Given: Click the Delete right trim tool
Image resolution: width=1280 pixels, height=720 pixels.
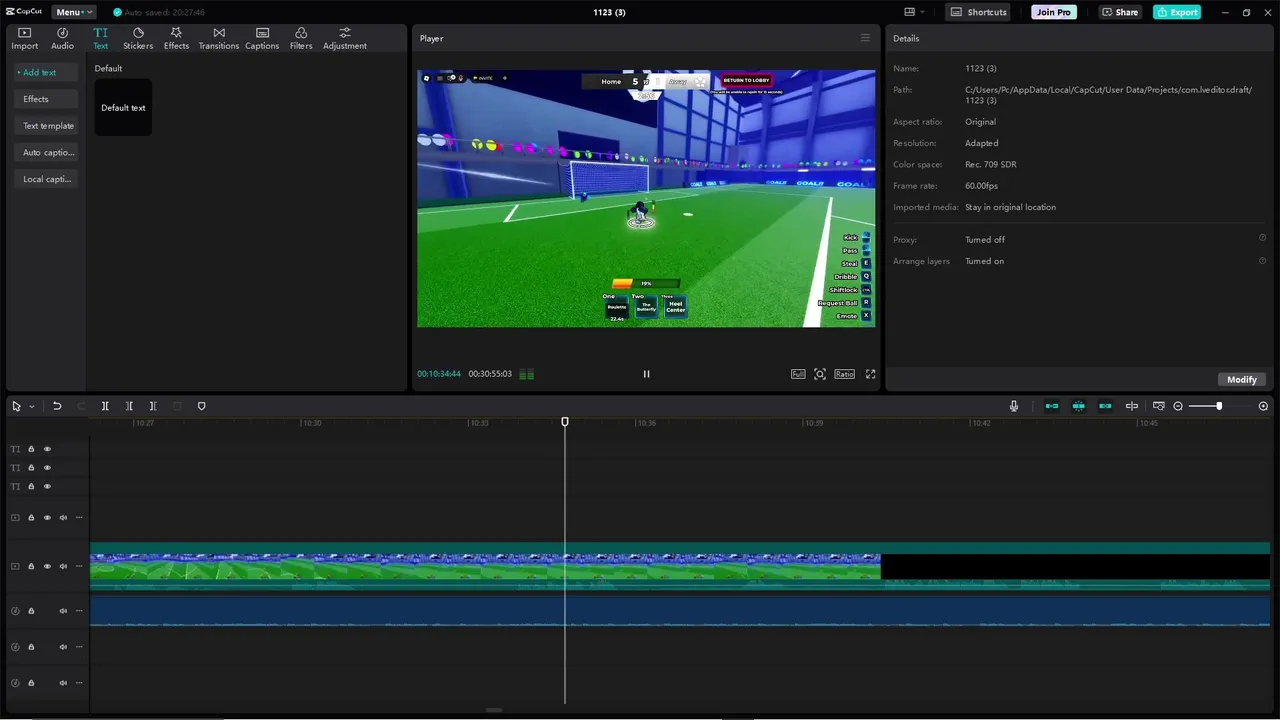Looking at the screenshot, I should [153, 406].
